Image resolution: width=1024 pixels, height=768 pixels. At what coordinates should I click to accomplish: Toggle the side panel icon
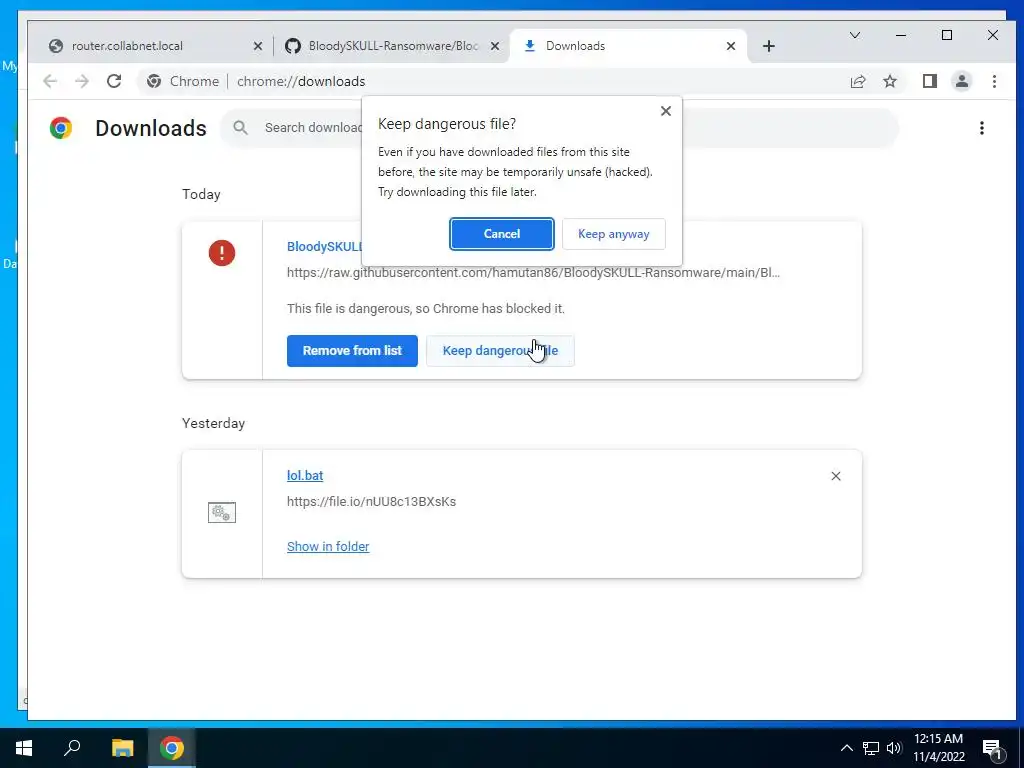pyautogui.click(x=929, y=81)
